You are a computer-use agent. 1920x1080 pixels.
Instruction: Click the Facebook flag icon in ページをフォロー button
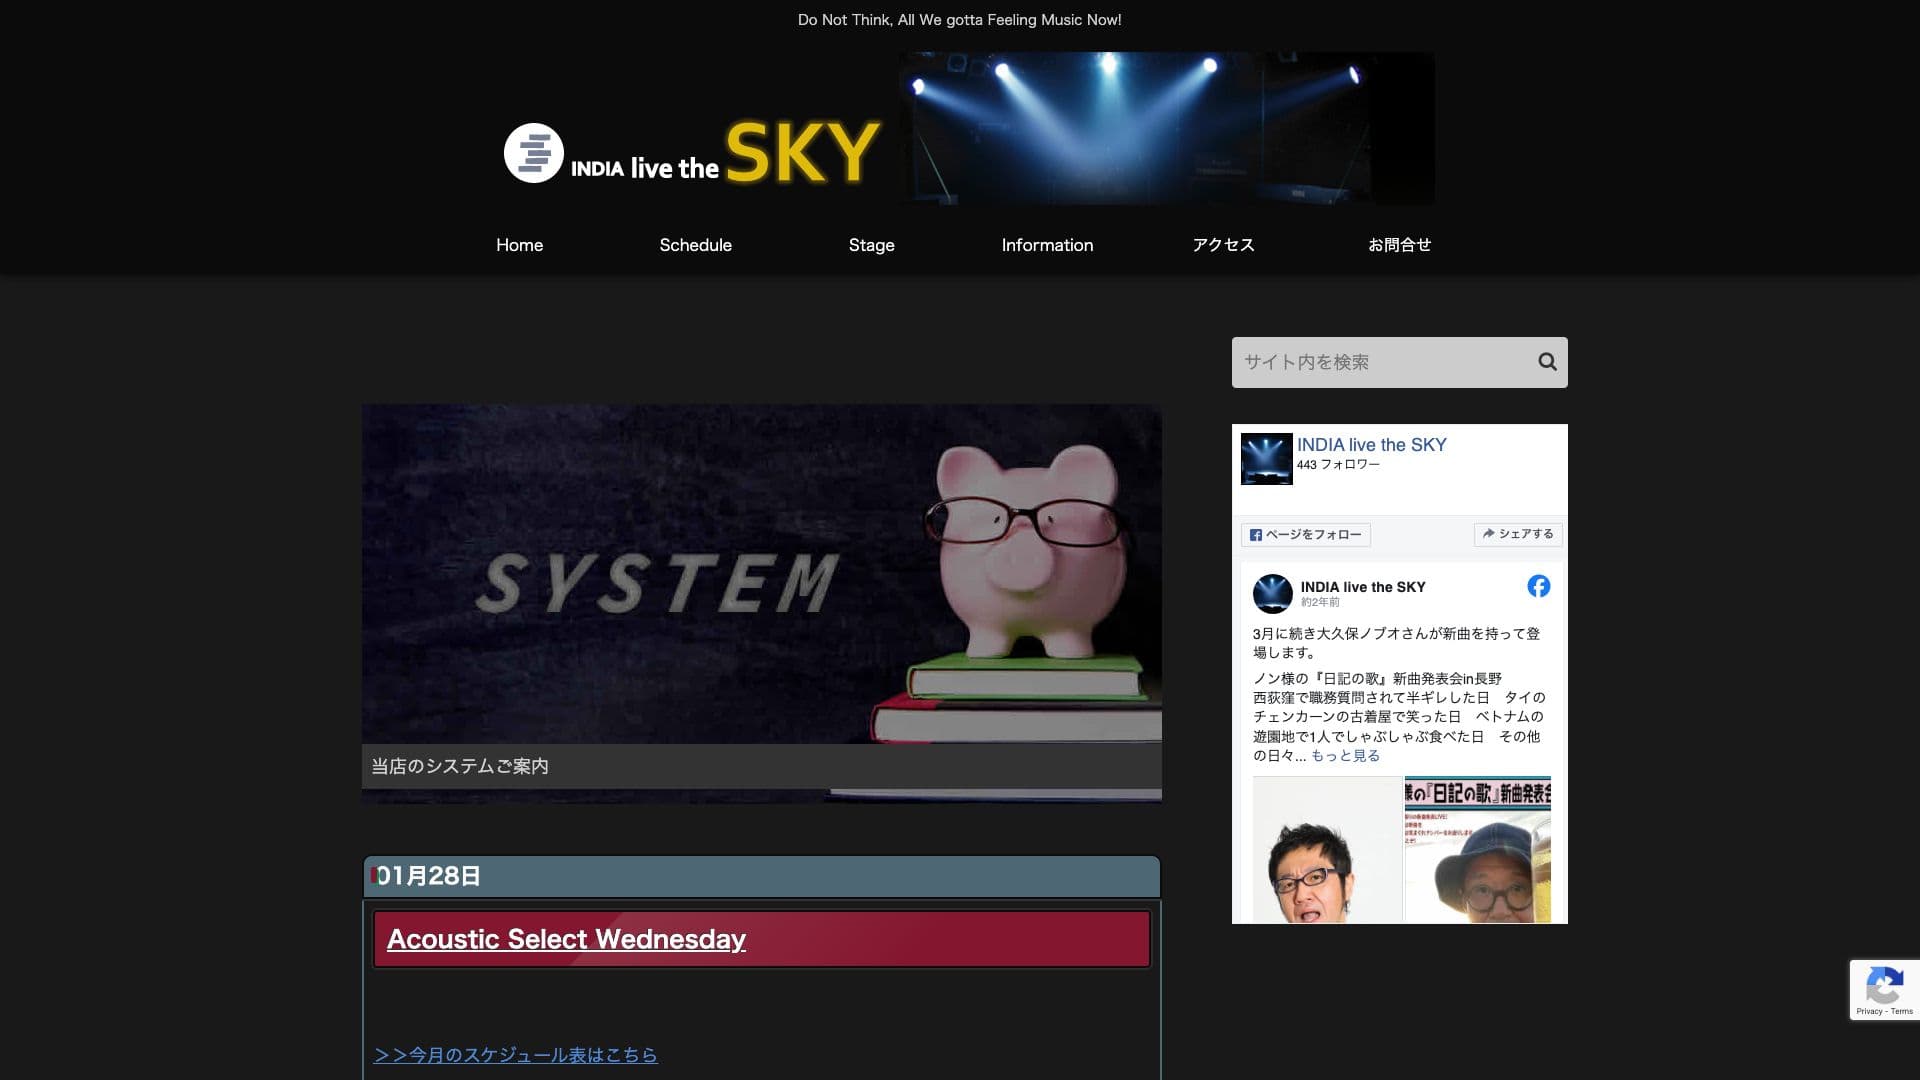pyautogui.click(x=1256, y=535)
